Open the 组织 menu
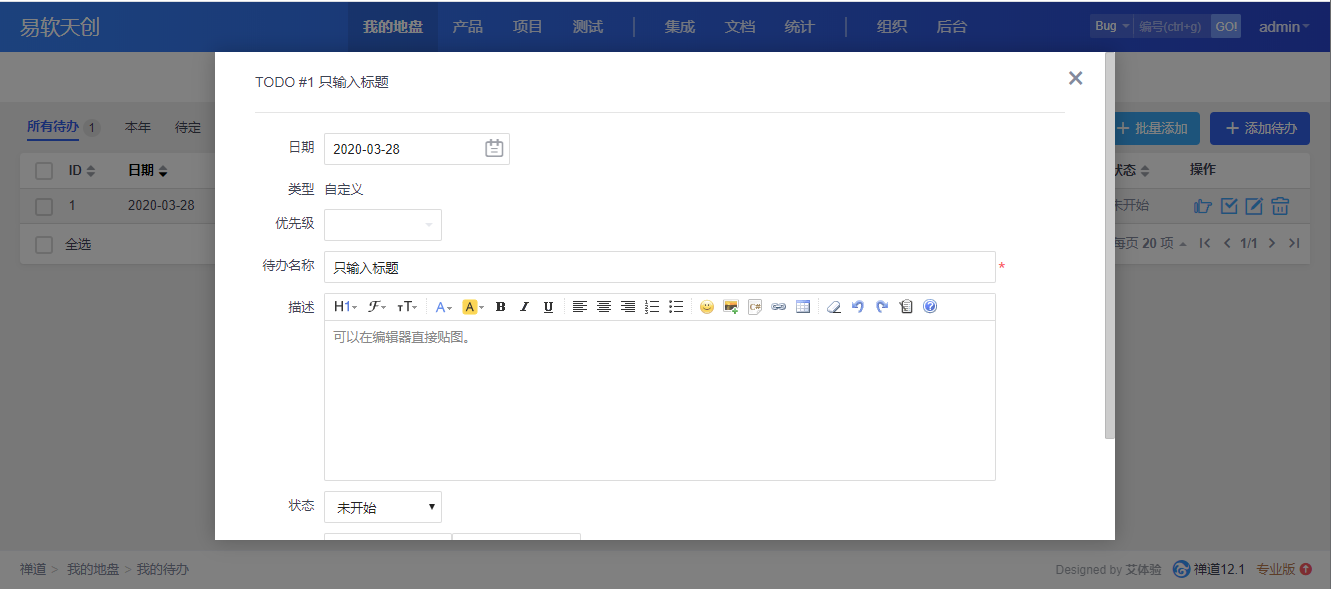The width and height of the screenshot is (1331, 589). click(892, 27)
